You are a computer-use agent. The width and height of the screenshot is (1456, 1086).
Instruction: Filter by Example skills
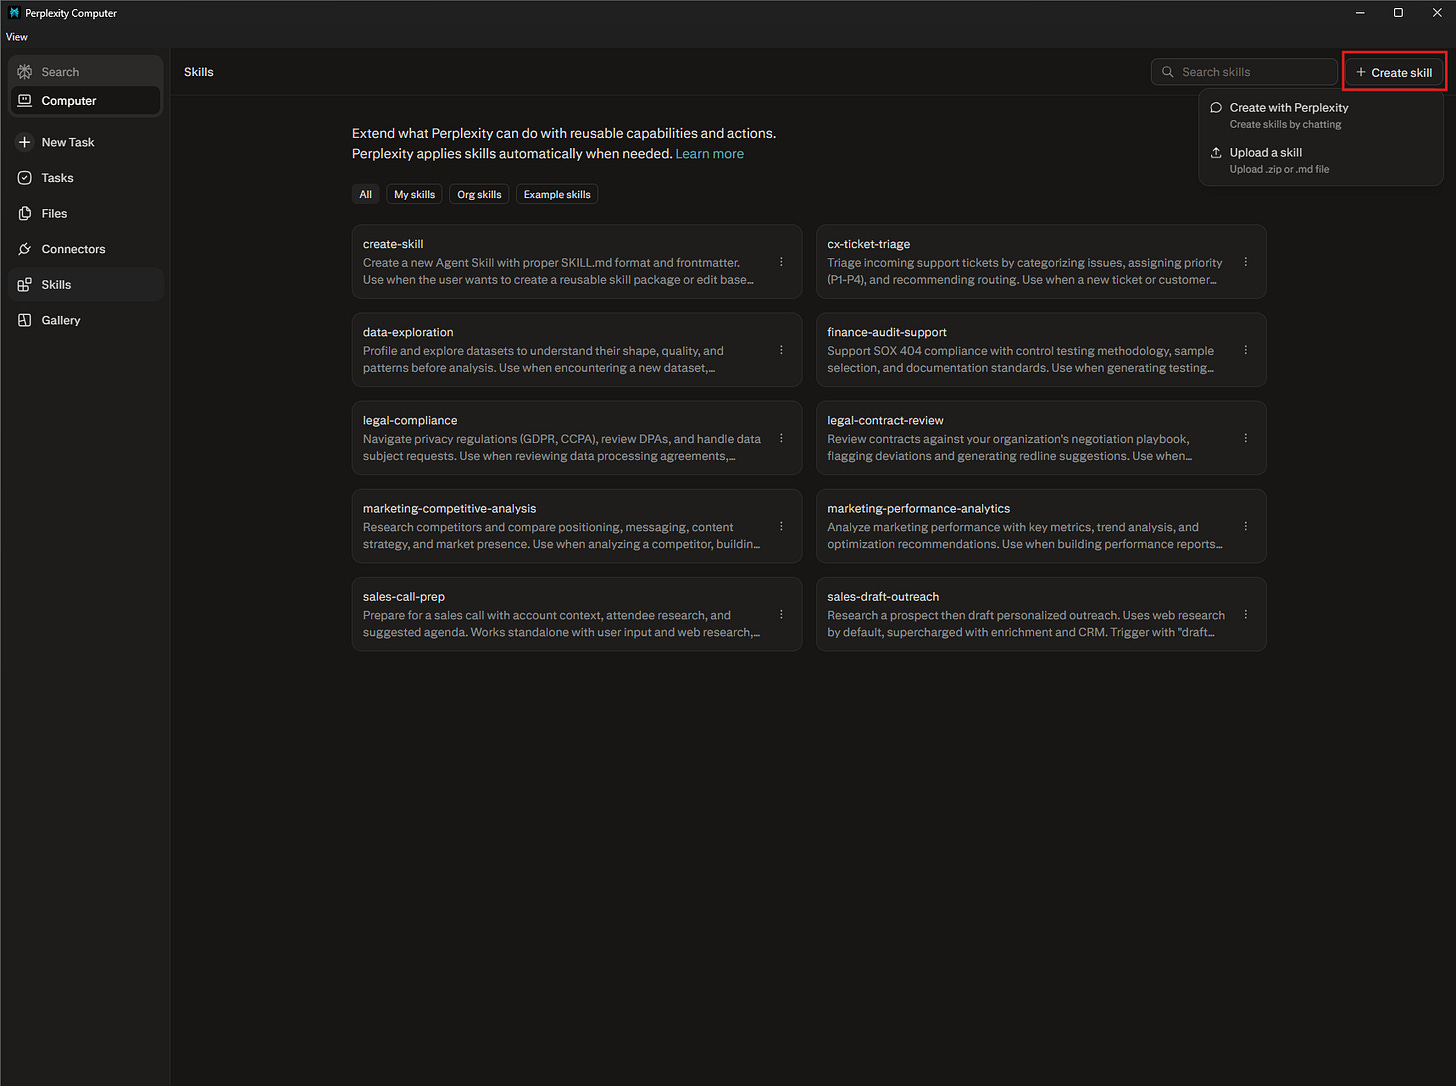[557, 194]
